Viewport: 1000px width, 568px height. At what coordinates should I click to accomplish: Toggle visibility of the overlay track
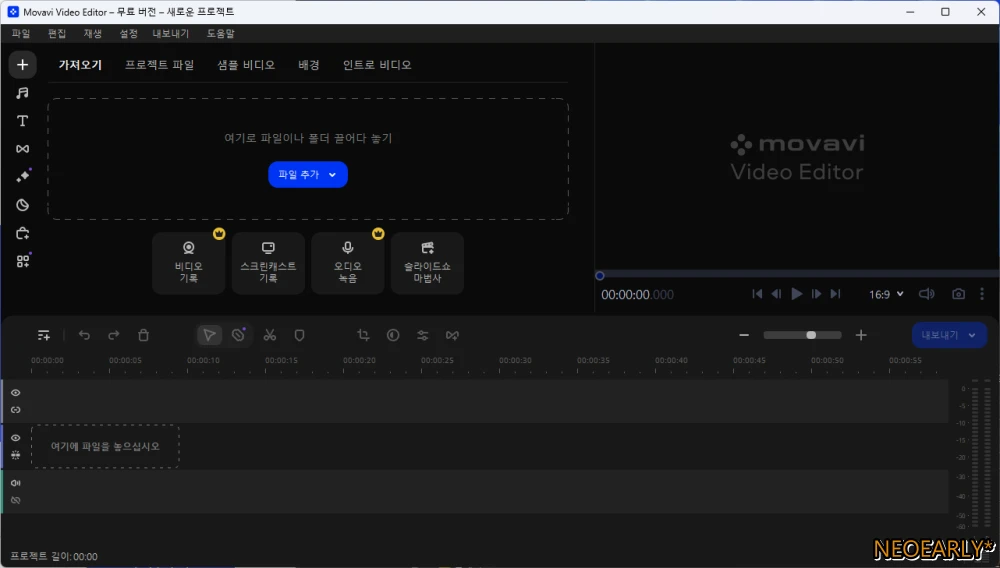[x=16, y=393]
